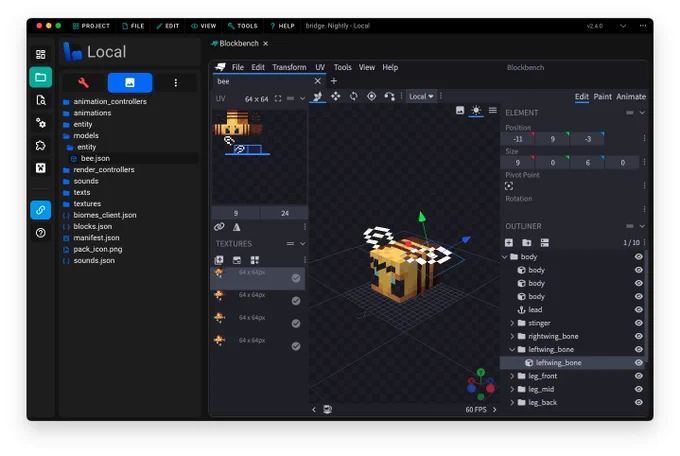Open Blockbench UV menu
The height and width of the screenshot is (456, 680).
pos(320,67)
